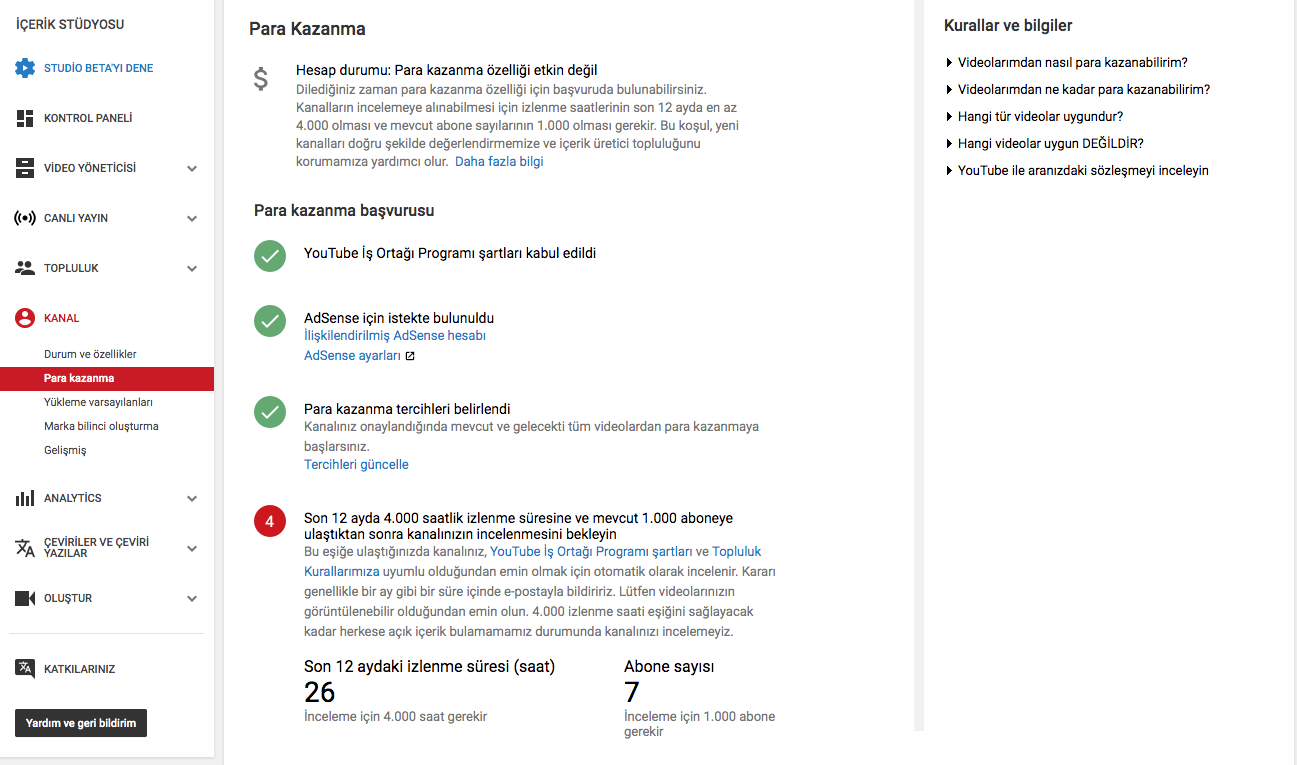Image resolution: width=1297 pixels, height=765 pixels.
Task: Expand the Çeviriler ve Çeviri Yazılar chevron
Action: tap(192, 548)
